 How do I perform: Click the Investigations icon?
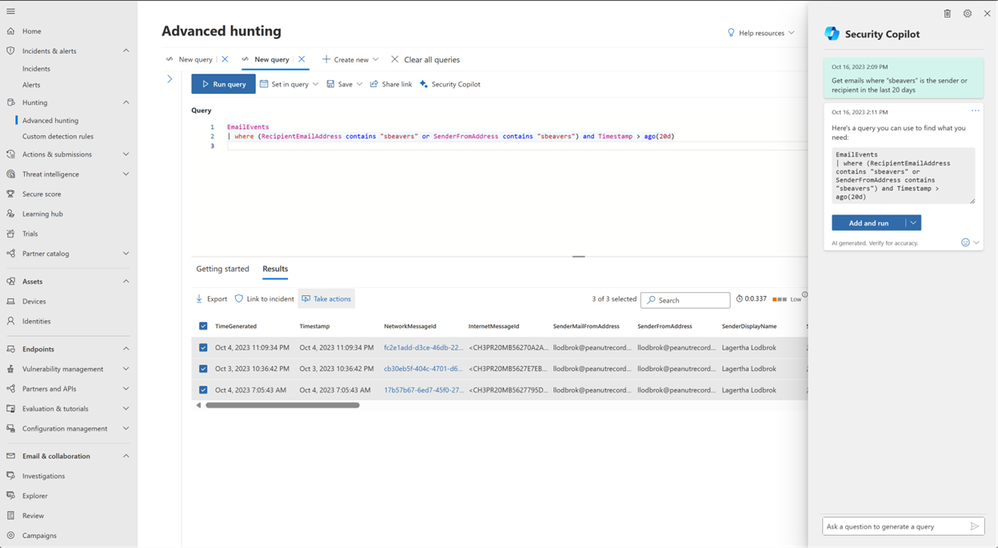pos(10,475)
